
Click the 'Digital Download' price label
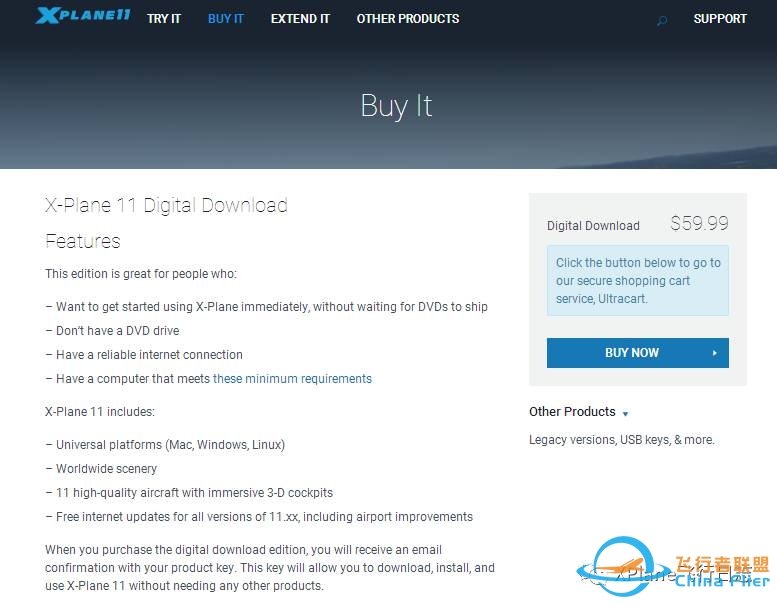(593, 226)
